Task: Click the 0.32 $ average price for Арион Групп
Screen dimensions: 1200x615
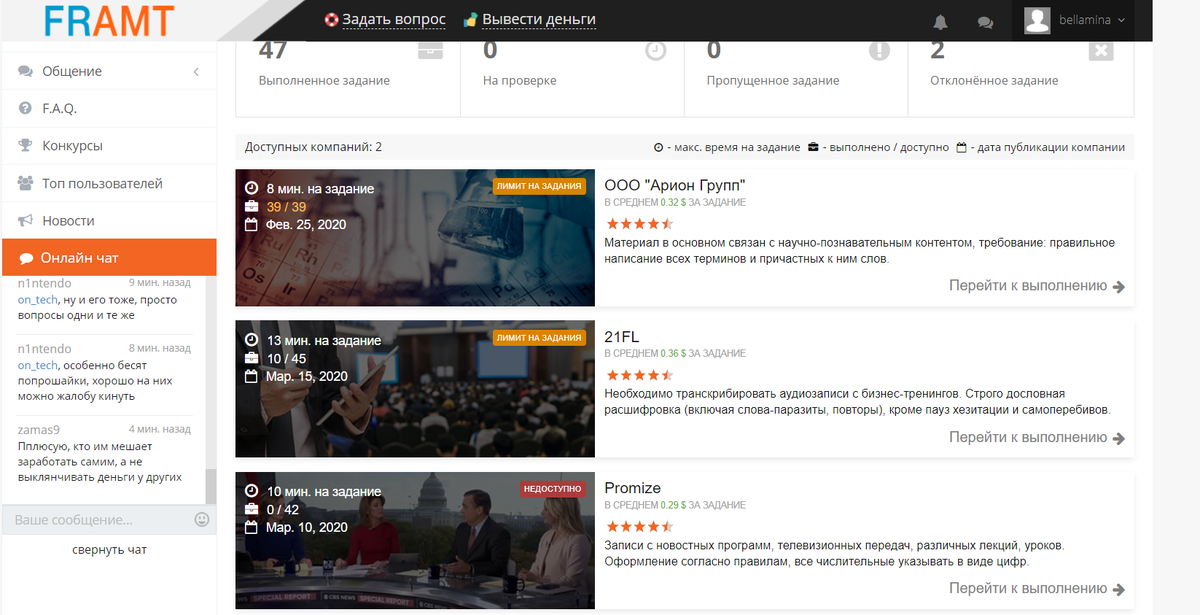Action: [x=673, y=202]
